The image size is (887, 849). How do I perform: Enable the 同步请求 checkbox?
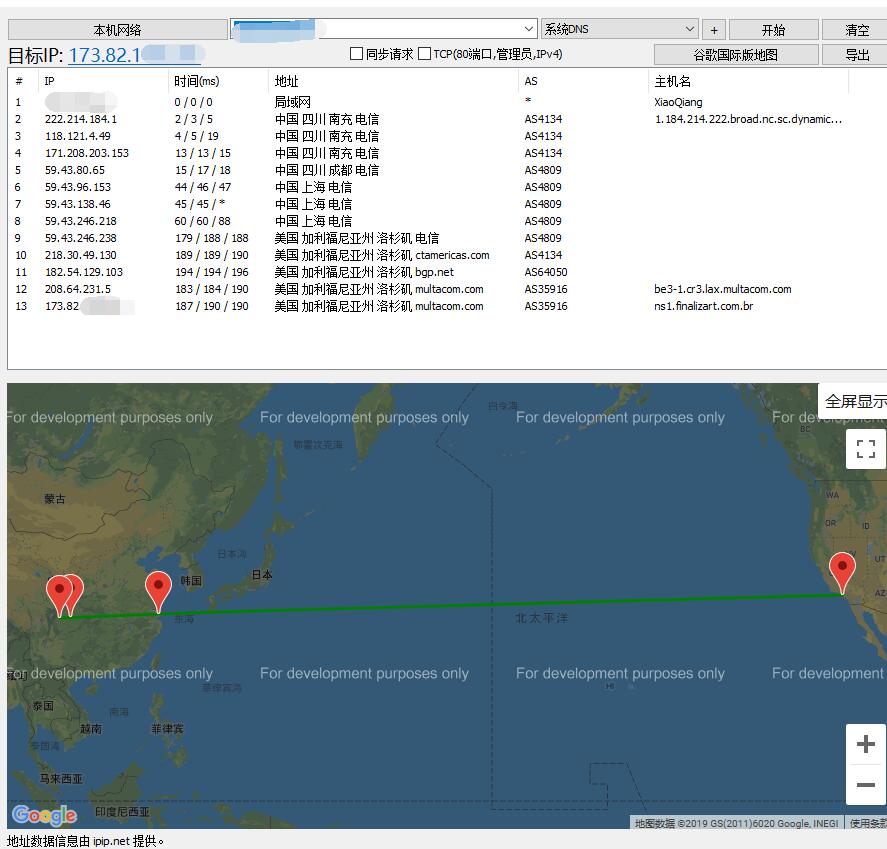(356, 54)
